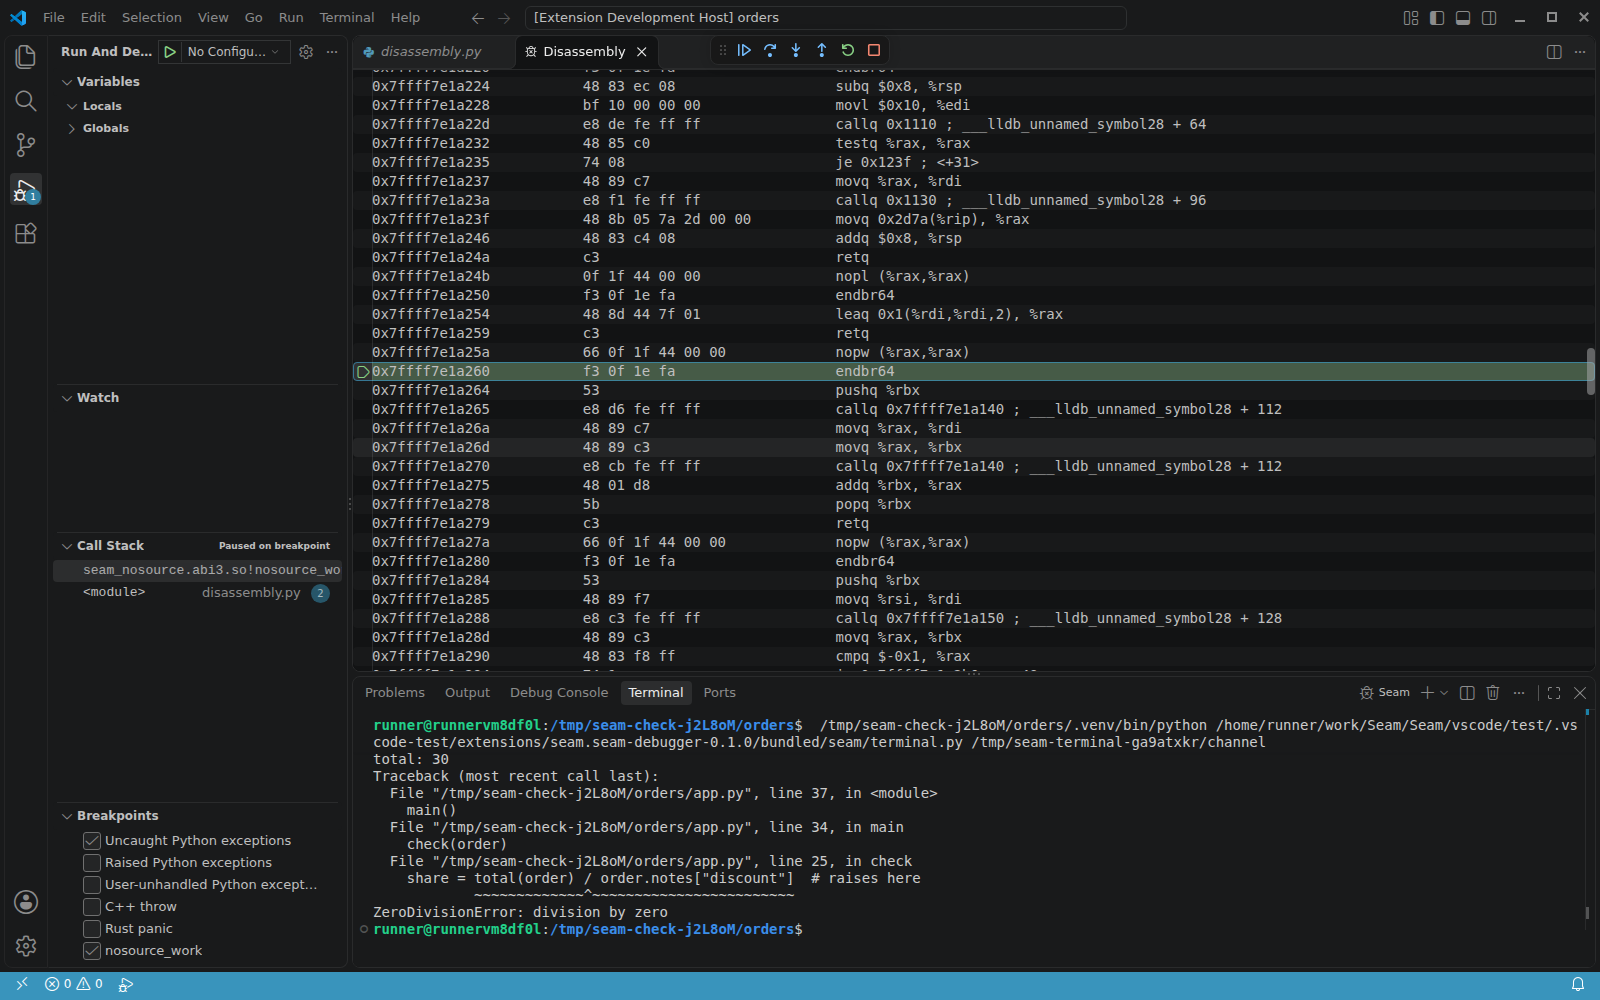Open the Search view in activity bar
Screen dimensions: 1600x1000
click(26, 101)
